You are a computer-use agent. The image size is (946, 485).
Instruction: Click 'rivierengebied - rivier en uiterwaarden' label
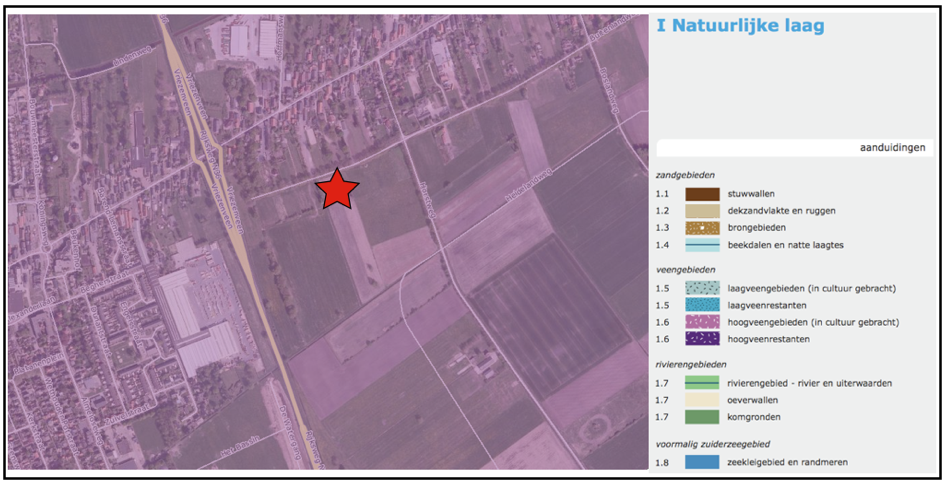[810, 383]
